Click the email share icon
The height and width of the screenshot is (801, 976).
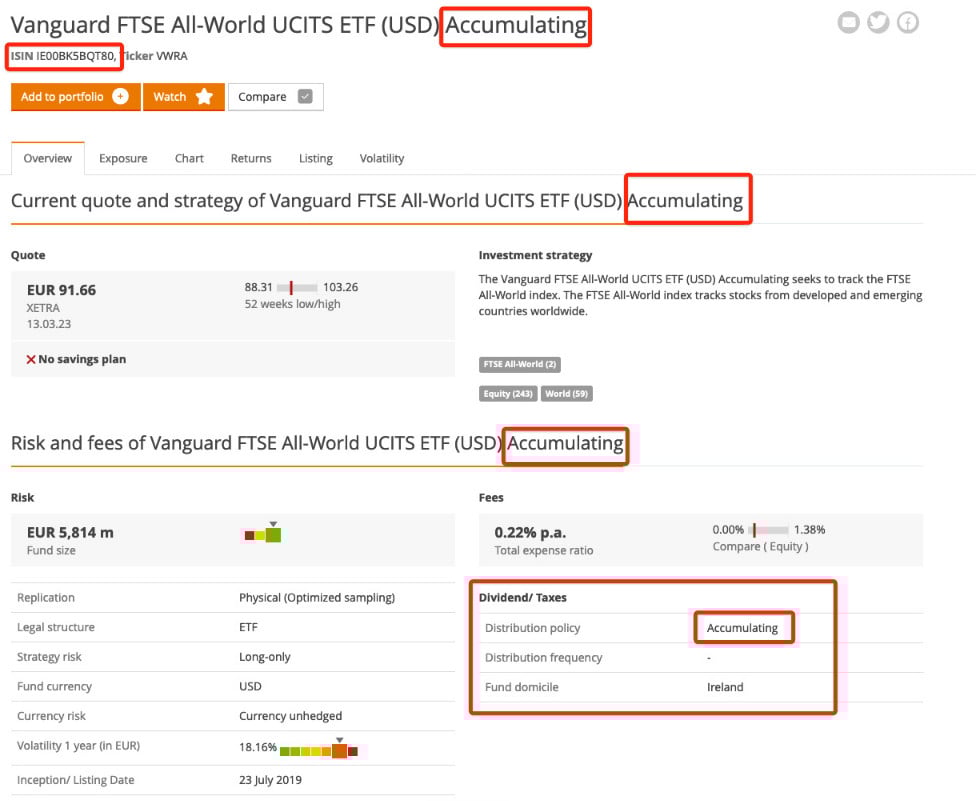pyautogui.click(x=849, y=22)
